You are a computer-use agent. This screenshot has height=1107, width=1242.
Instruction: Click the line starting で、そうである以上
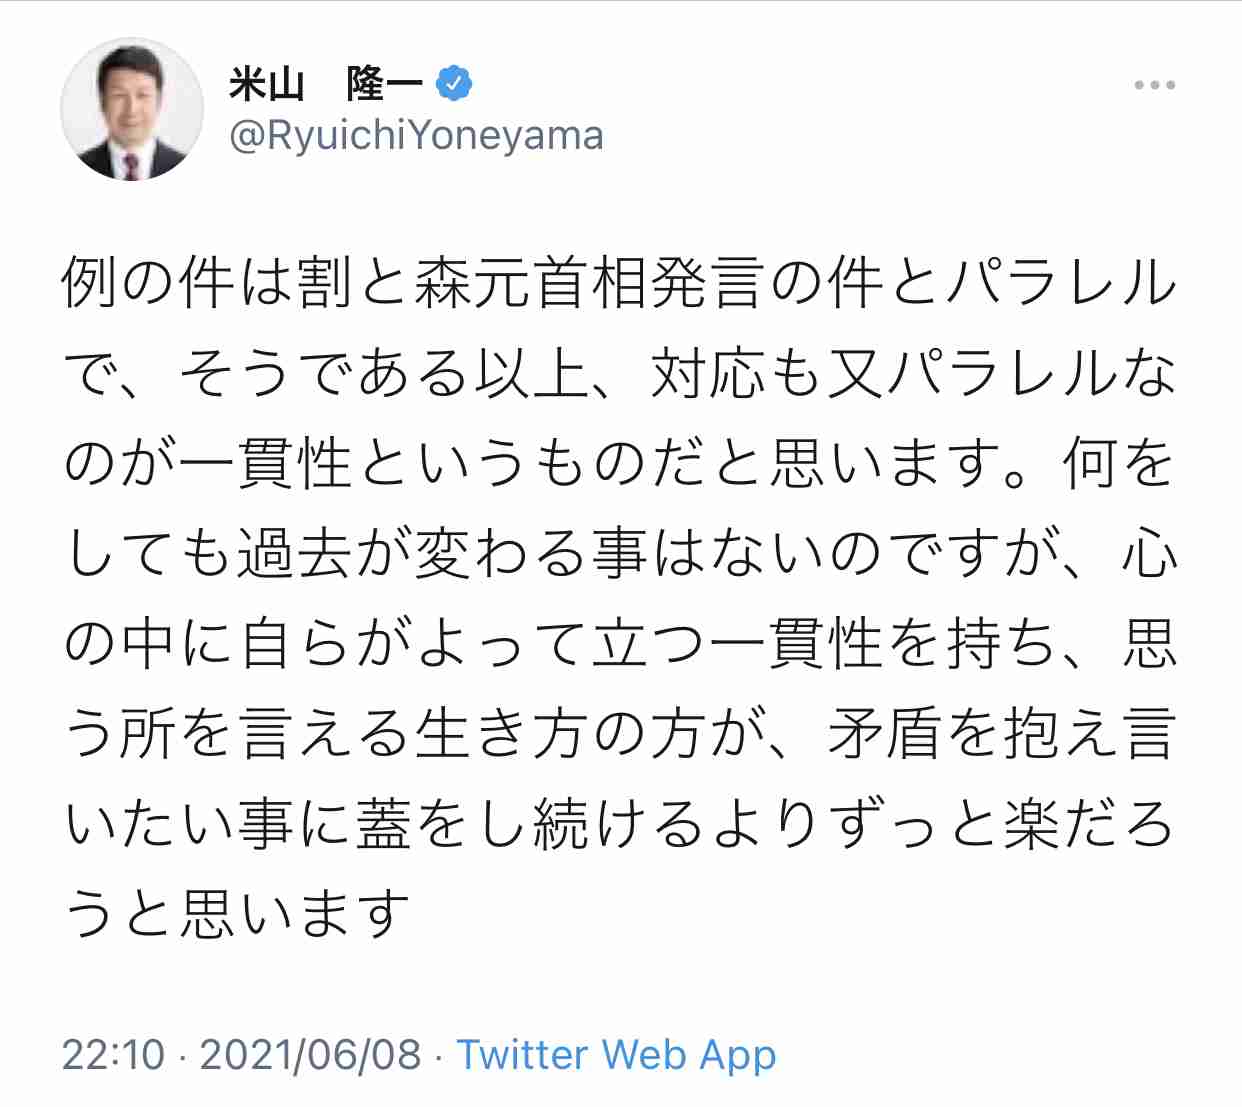point(620,372)
